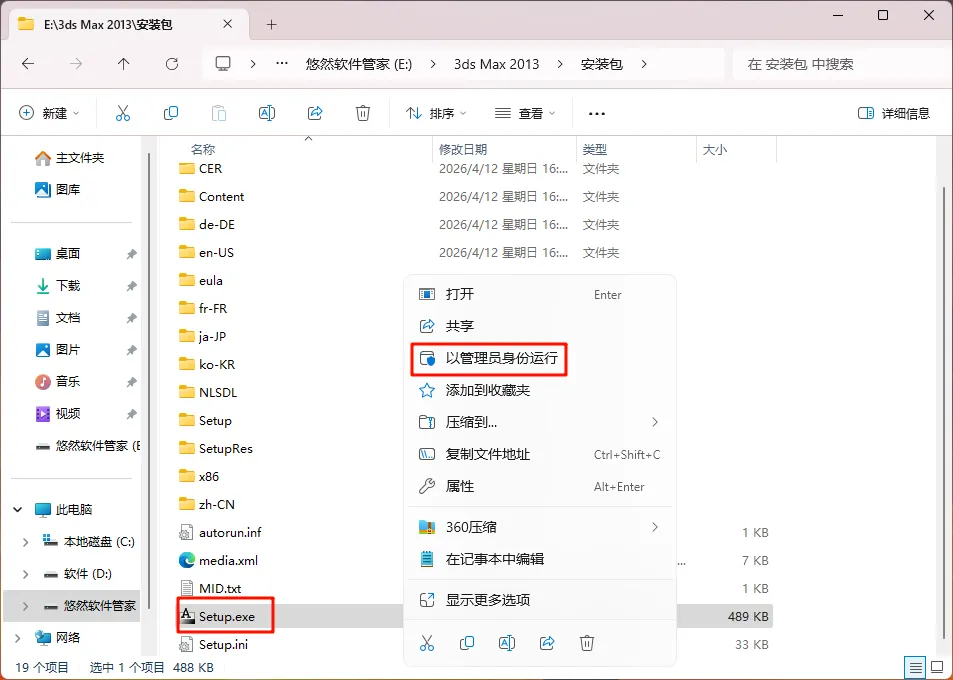Select the Setup.exe file
Screen dimensions: 953x680
pyautogui.click(x=225, y=616)
